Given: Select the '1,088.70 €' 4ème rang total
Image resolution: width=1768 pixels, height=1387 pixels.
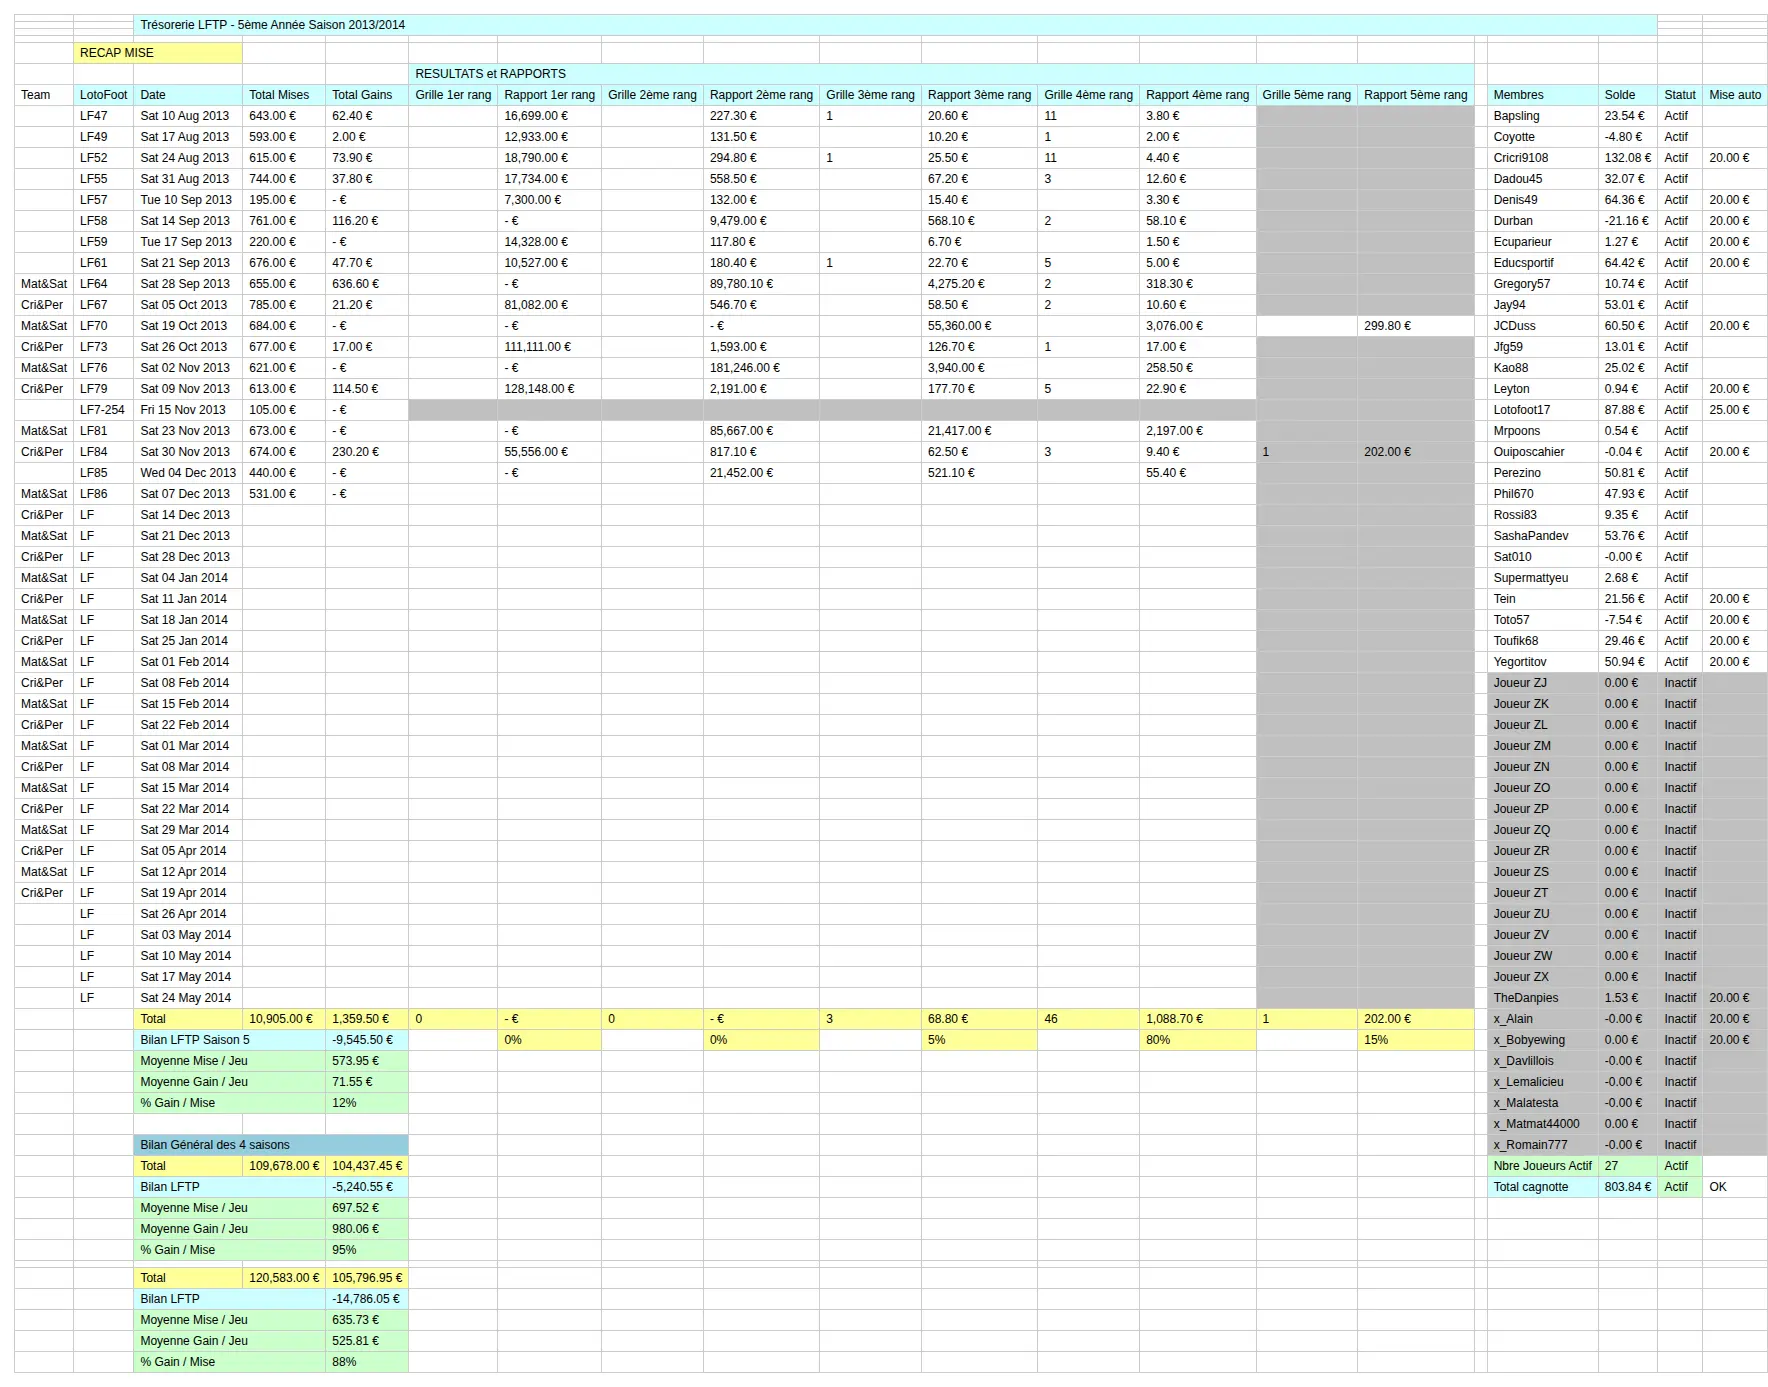Looking at the screenshot, I should click(1197, 1019).
